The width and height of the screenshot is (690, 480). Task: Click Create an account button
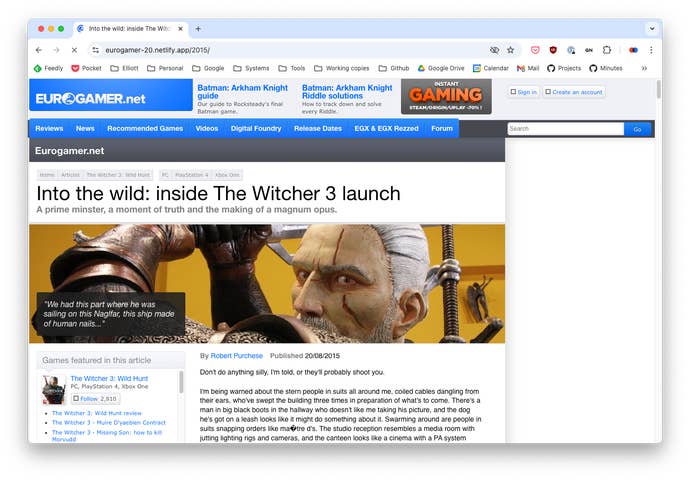pyautogui.click(x=574, y=92)
